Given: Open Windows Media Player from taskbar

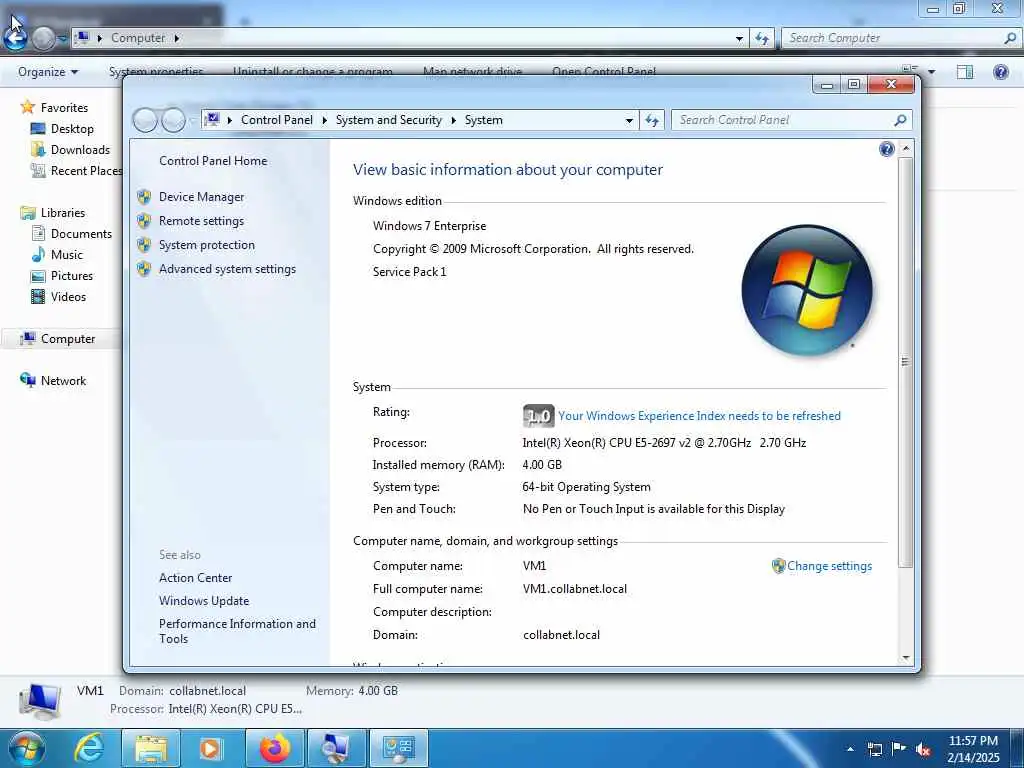Looking at the screenshot, I should [x=210, y=748].
